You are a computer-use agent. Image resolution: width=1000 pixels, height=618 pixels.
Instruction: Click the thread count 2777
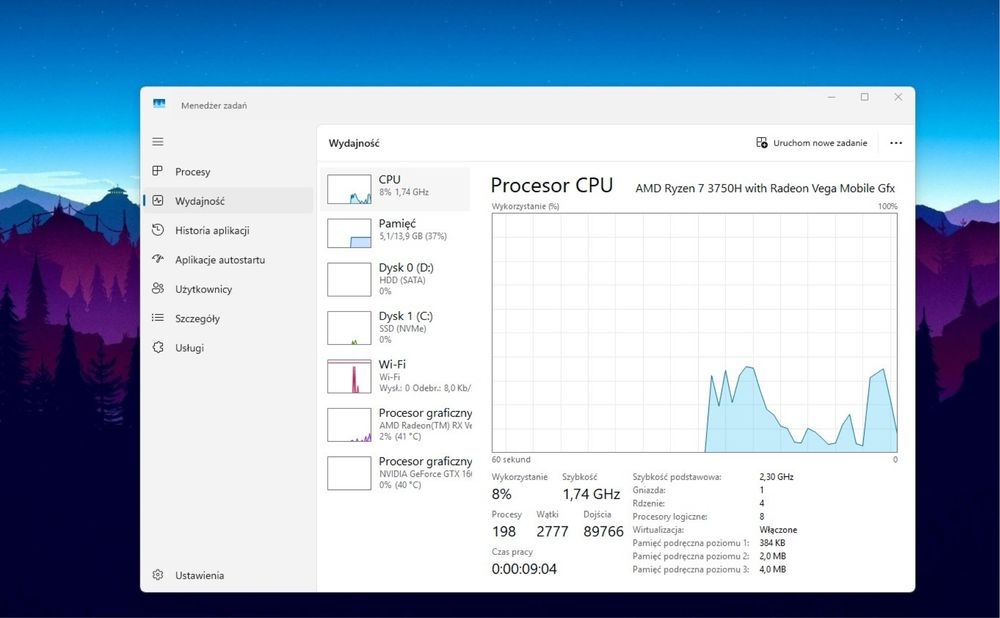point(552,531)
